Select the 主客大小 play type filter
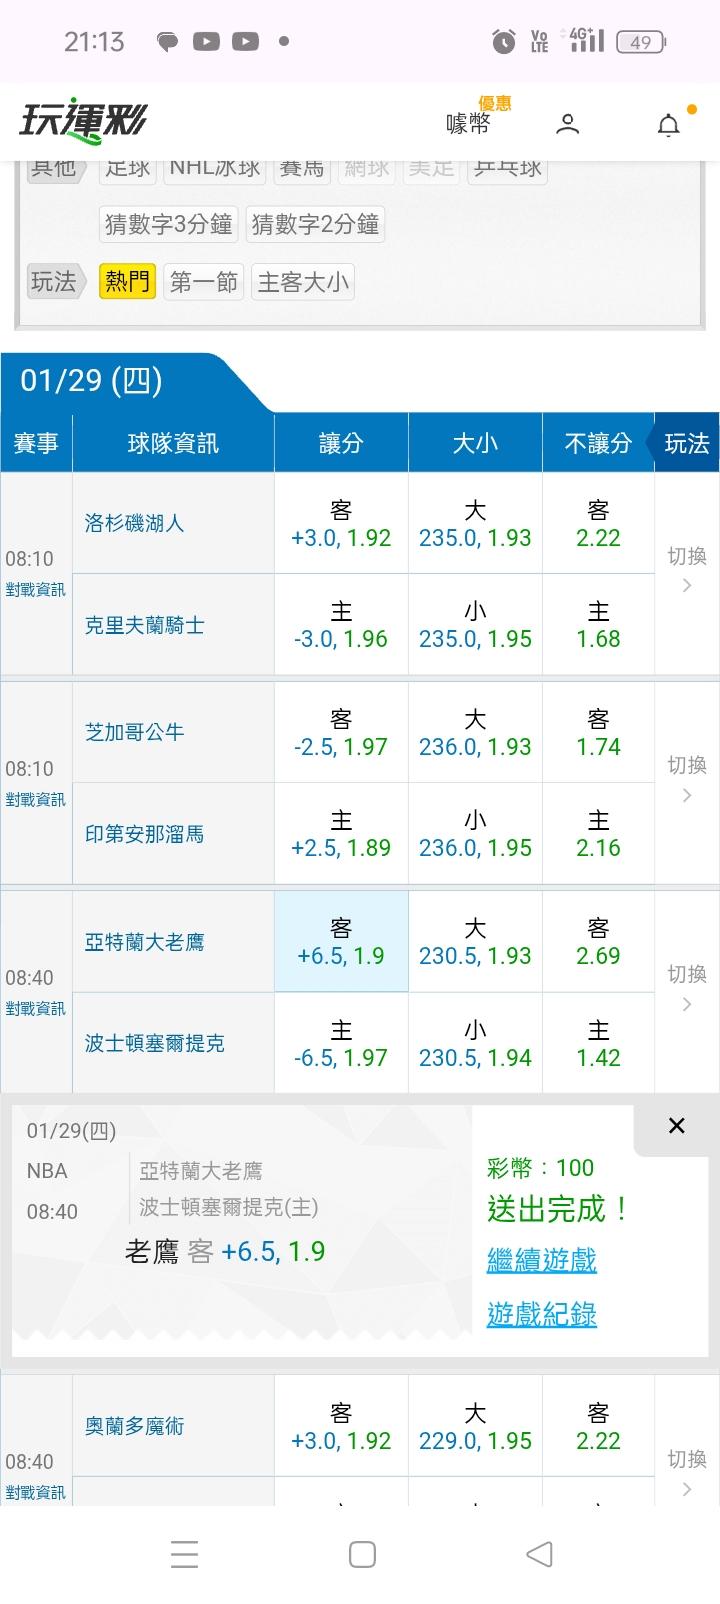This screenshot has width=720, height=1604. click(303, 282)
